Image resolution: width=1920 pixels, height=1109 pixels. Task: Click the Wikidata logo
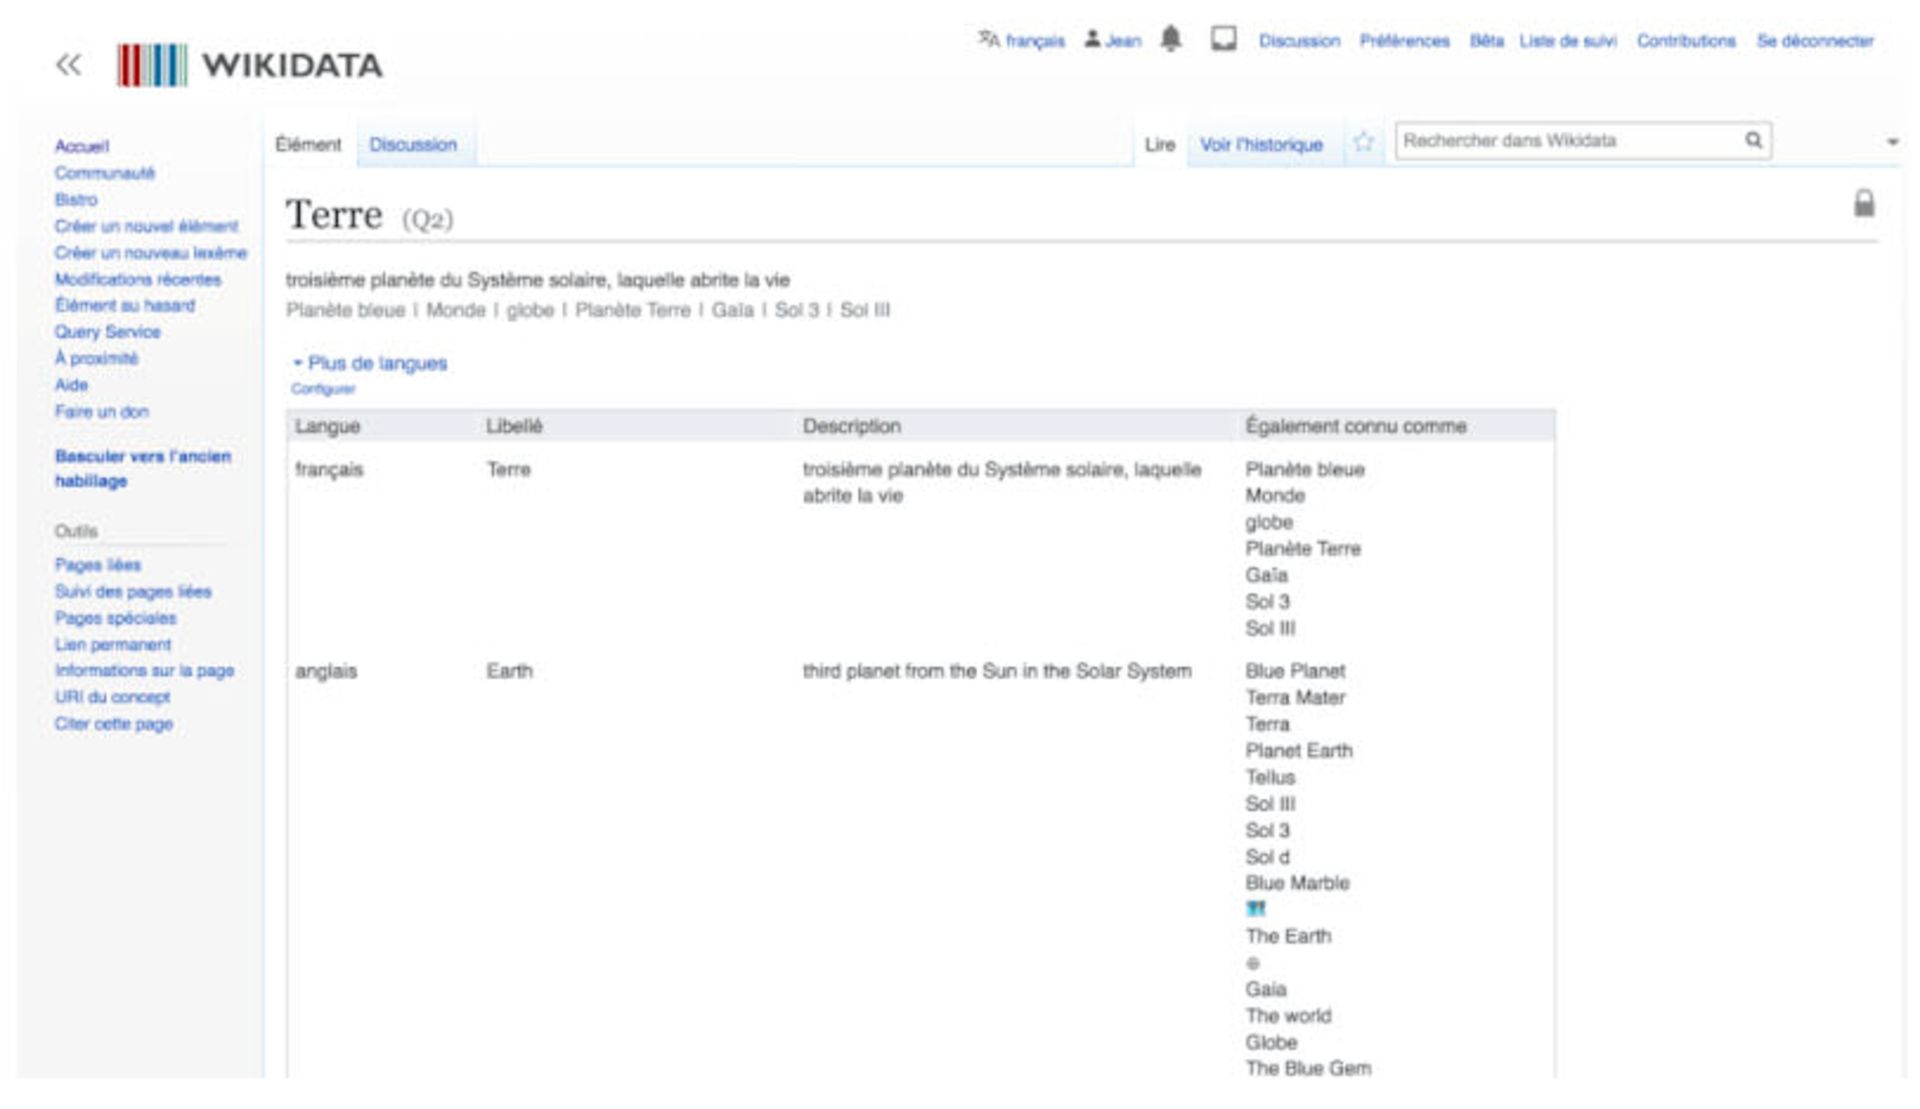coord(250,66)
